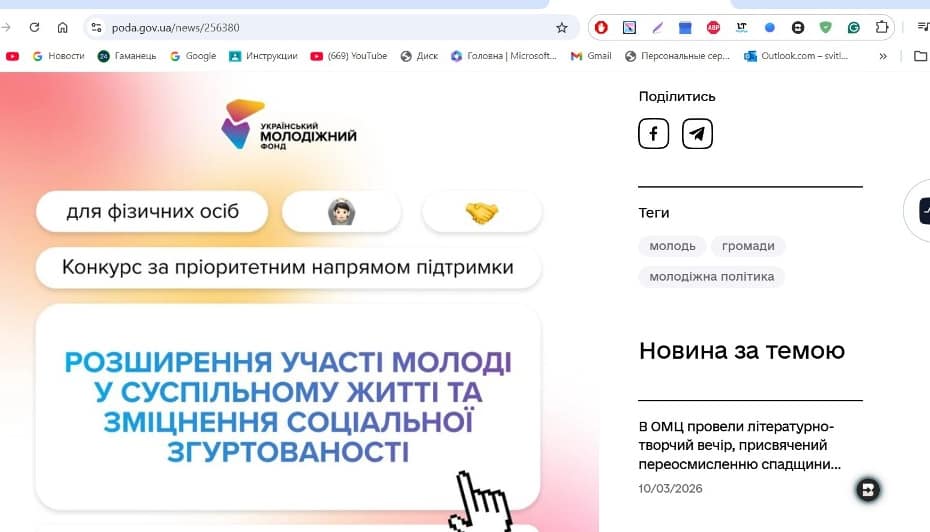Select the громади tag
Screen dimensions: 930x532
(x=748, y=246)
